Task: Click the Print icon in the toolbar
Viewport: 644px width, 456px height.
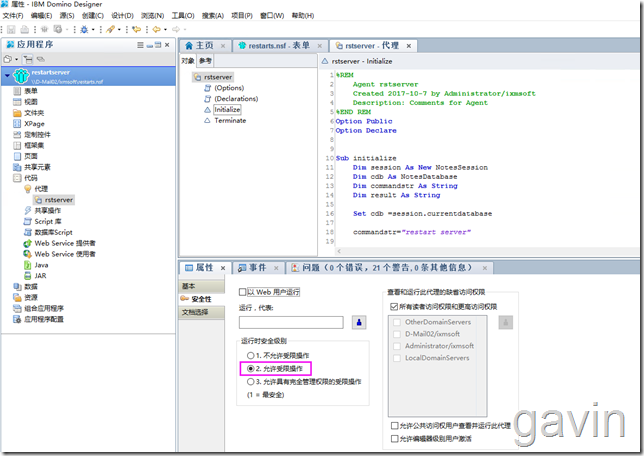Action: (25, 29)
